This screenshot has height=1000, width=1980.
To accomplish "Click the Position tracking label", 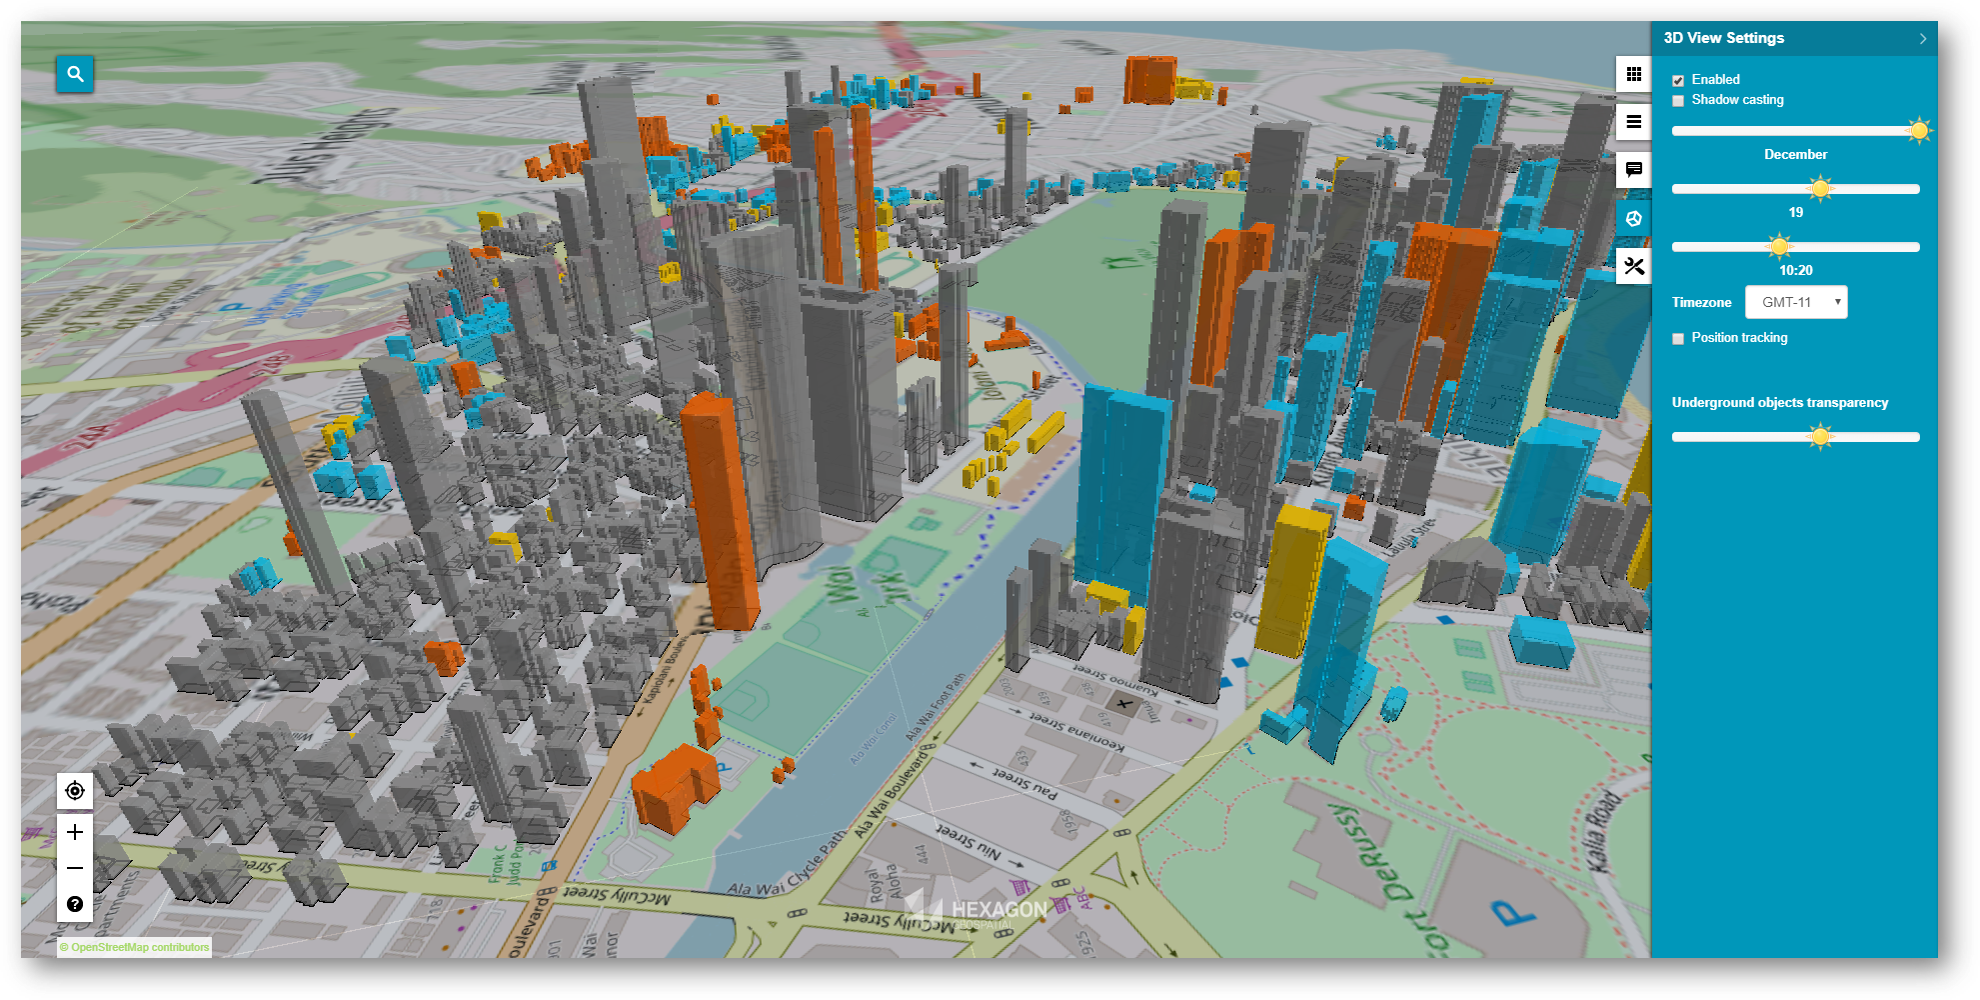I will tap(1739, 337).
